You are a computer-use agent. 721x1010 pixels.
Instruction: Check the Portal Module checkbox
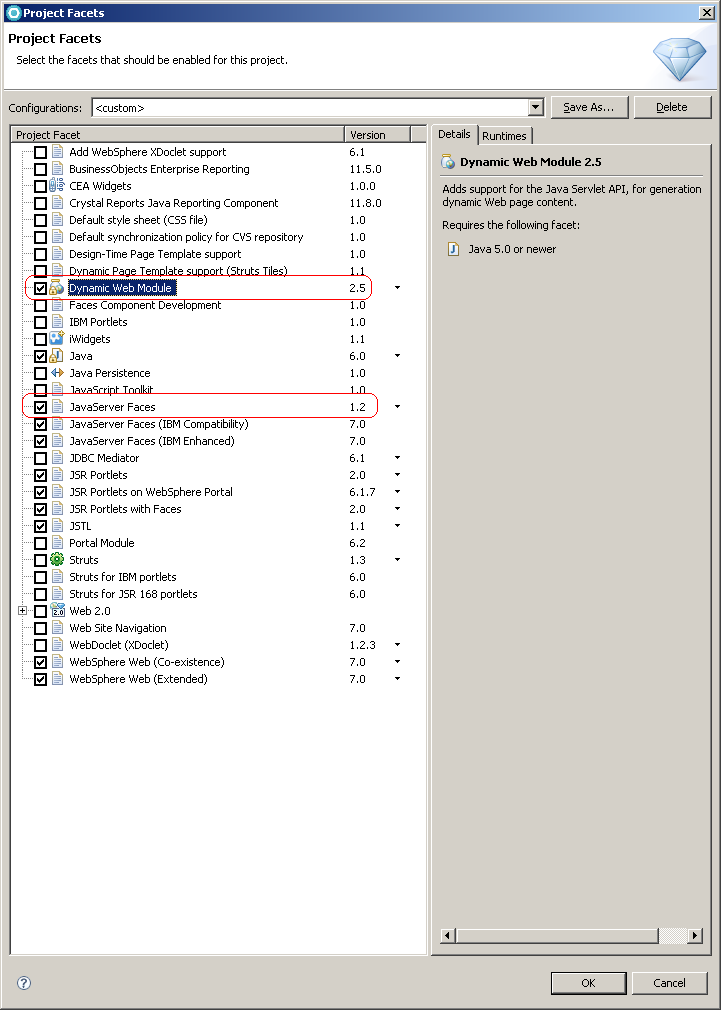pos(41,543)
